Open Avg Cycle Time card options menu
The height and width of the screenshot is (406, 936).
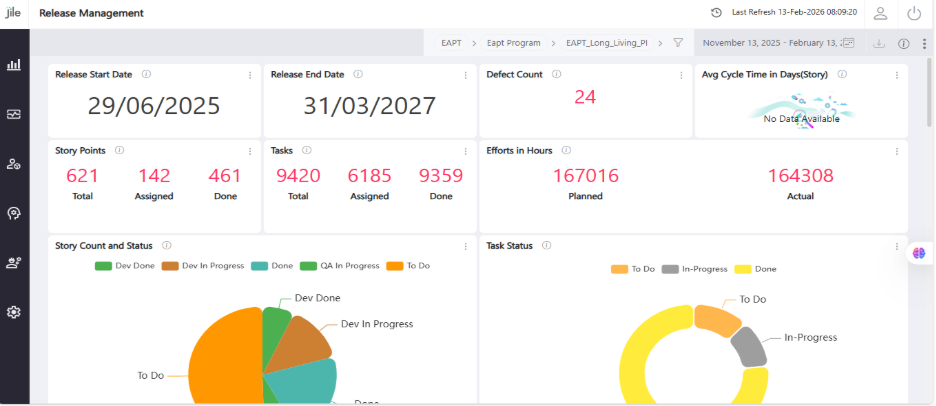coord(897,75)
